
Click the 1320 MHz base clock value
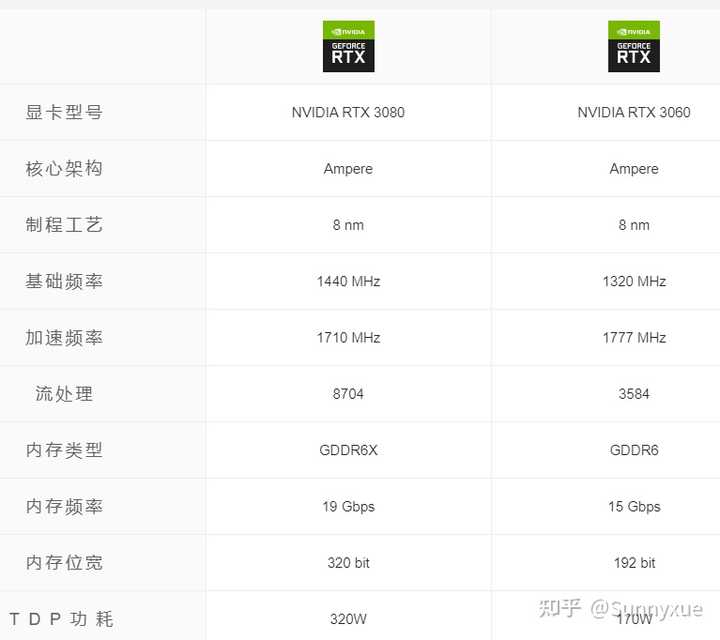pyautogui.click(x=634, y=281)
